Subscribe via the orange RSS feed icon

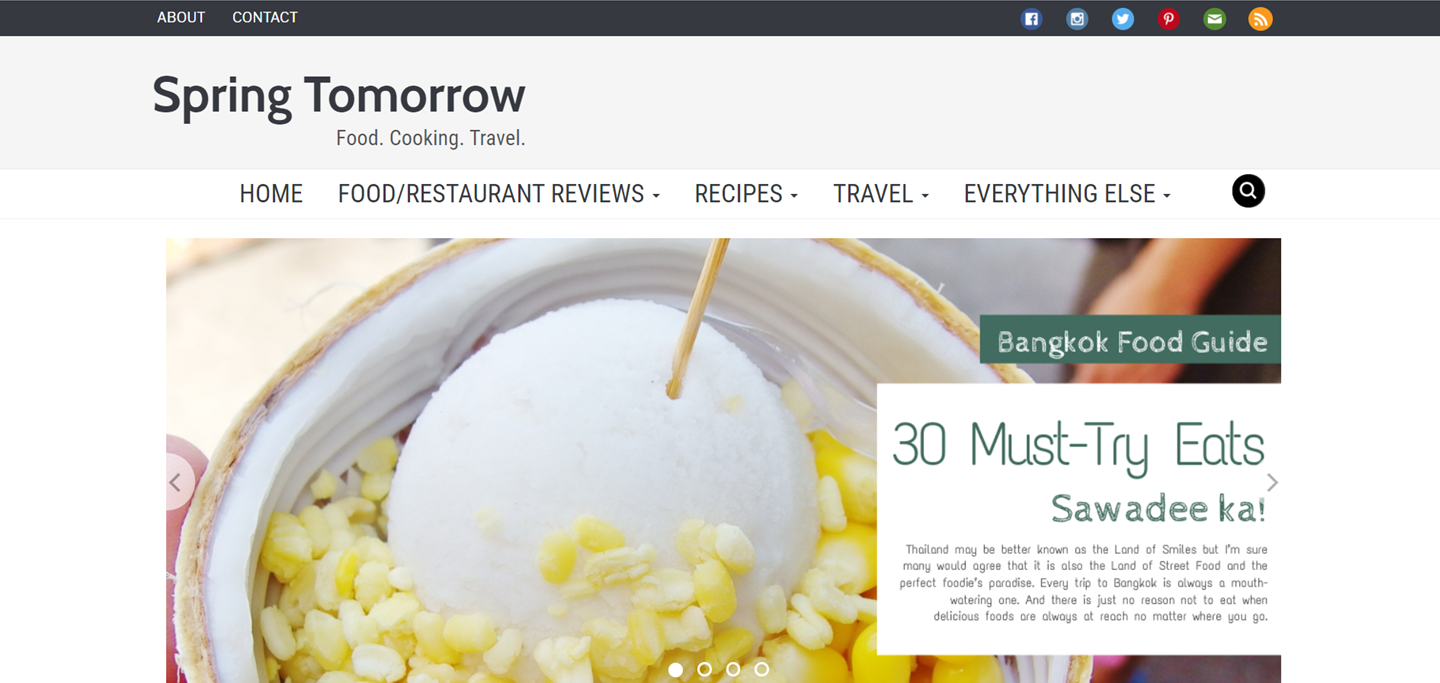pos(1260,19)
